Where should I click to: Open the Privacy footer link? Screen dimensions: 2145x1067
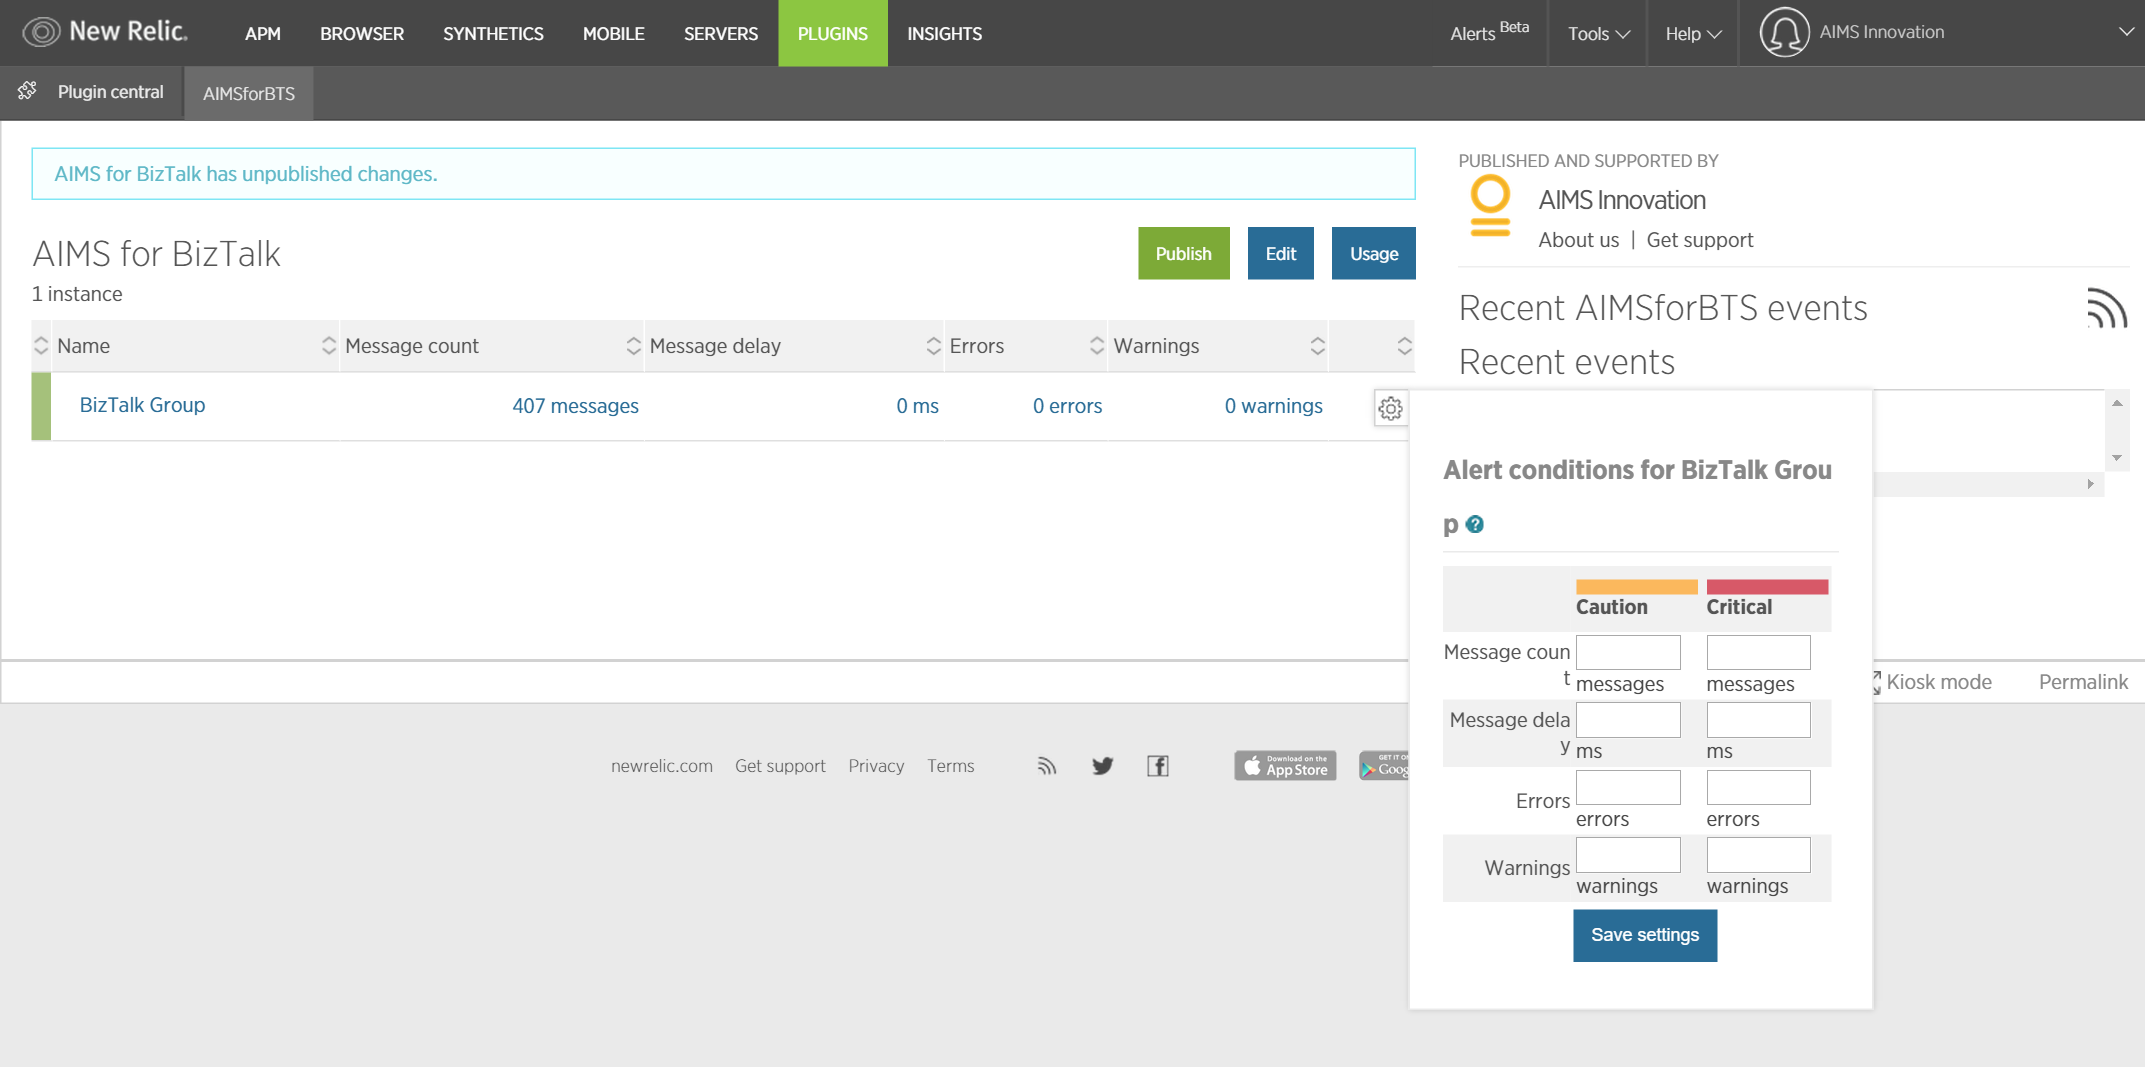[x=876, y=766]
